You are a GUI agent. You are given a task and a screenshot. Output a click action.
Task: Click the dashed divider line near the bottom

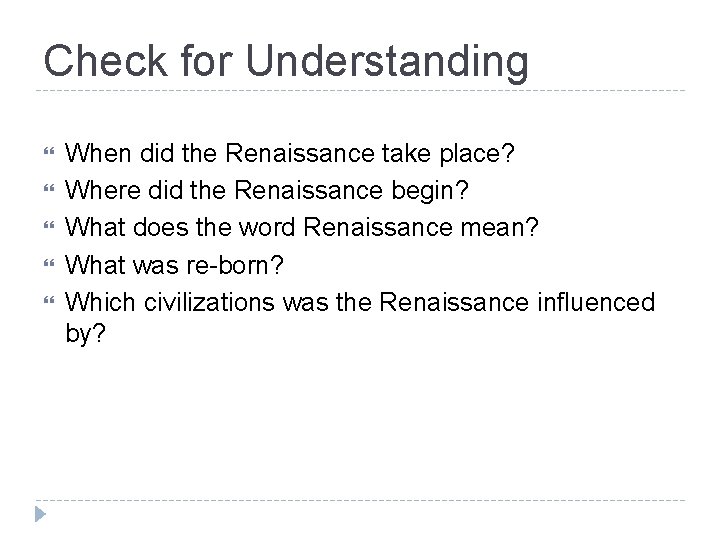pos(360,500)
